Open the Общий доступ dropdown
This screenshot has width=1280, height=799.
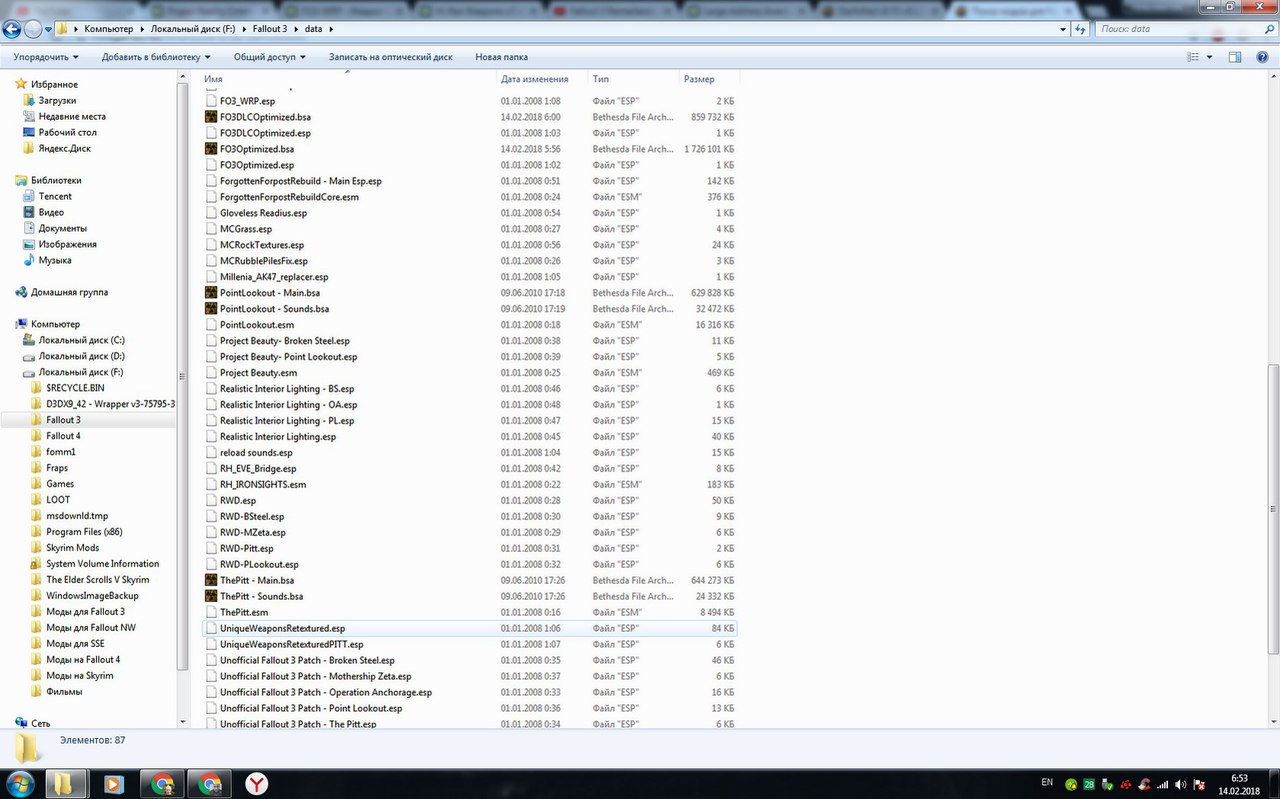click(270, 57)
